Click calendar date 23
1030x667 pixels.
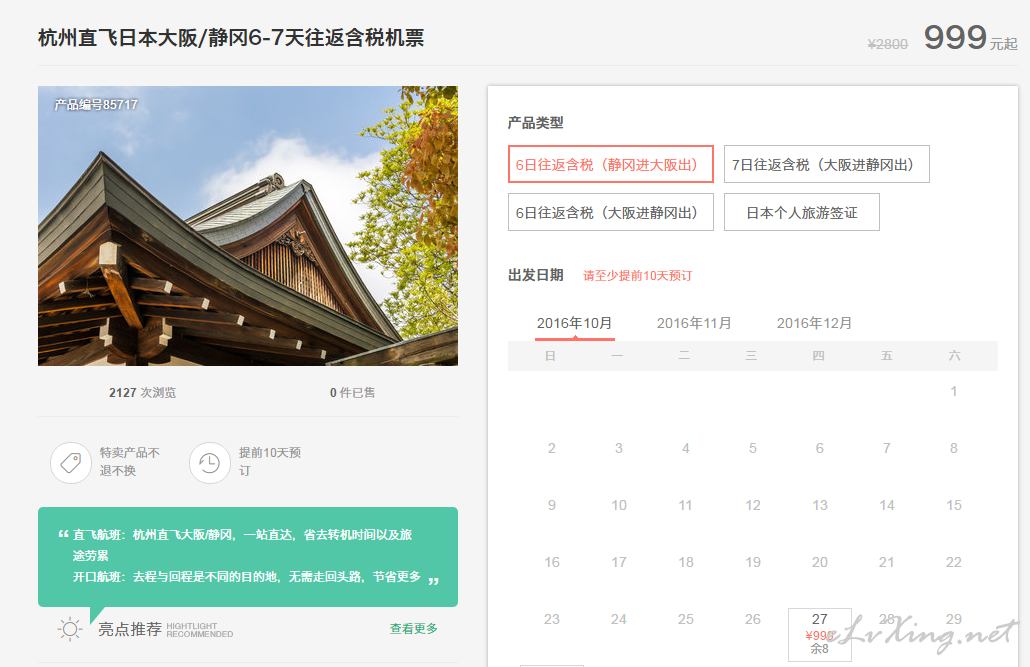[x=552, y=619]
